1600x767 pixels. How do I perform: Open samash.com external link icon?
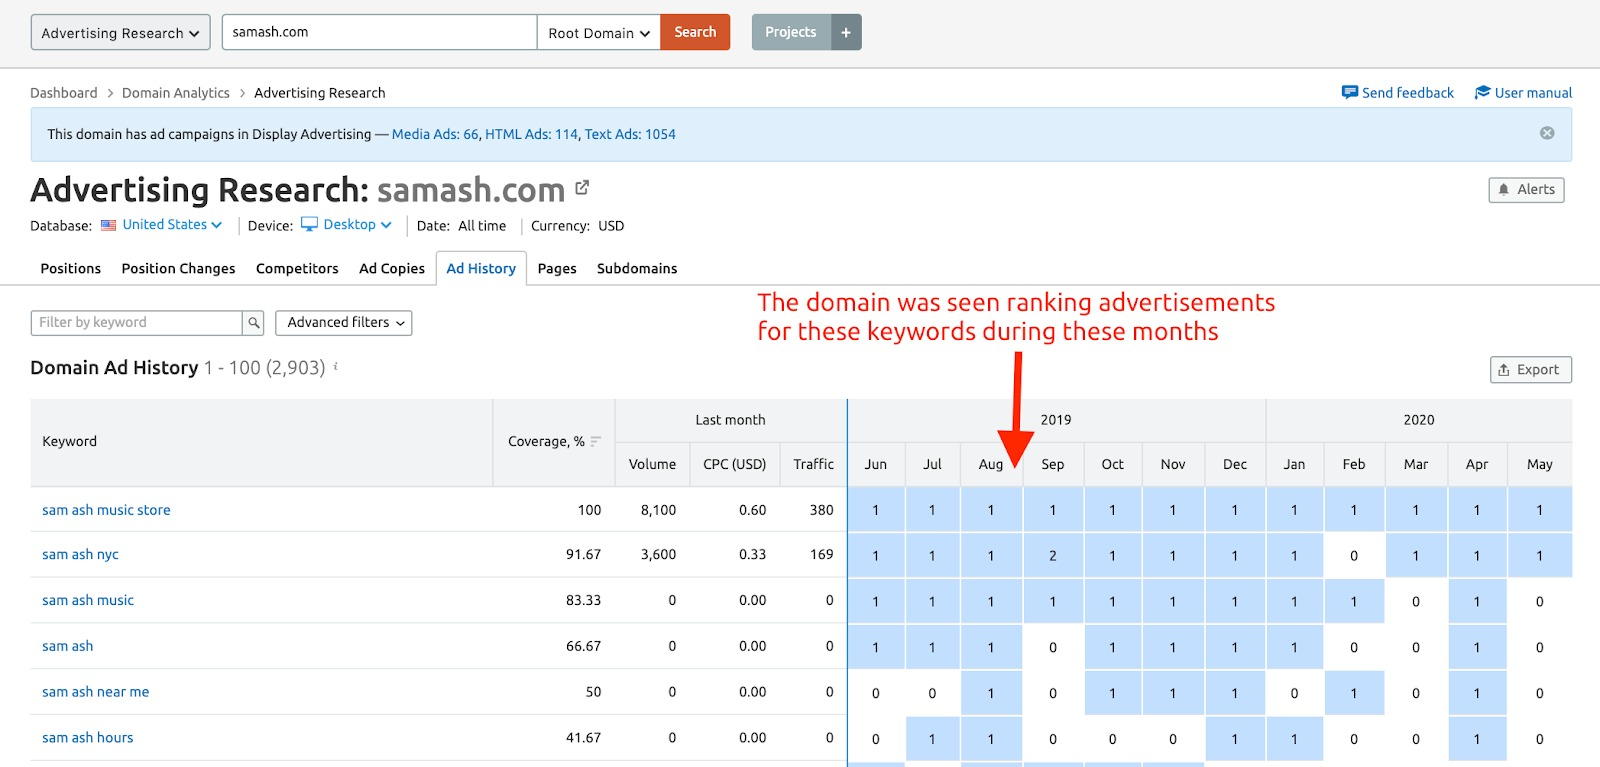pyautogui.click(x=582, y=187)
